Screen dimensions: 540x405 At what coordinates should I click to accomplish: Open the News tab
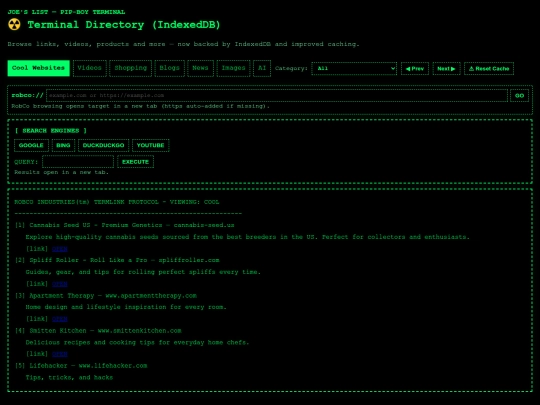200,68
